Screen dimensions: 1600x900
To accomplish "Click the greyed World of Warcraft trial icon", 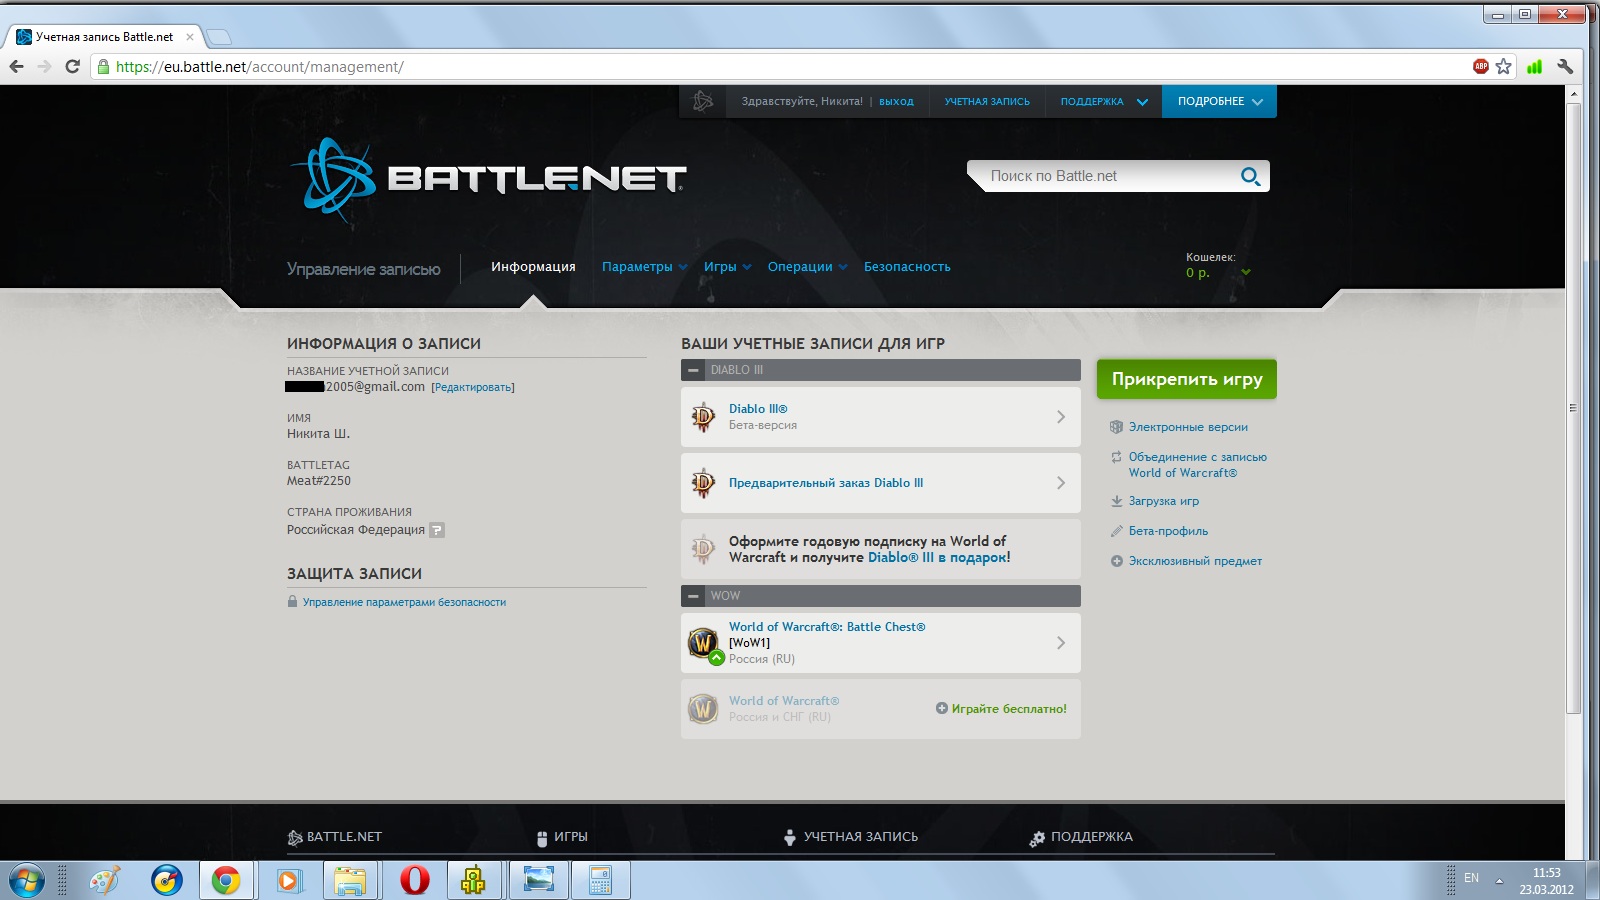I will [x=703, y=709].
